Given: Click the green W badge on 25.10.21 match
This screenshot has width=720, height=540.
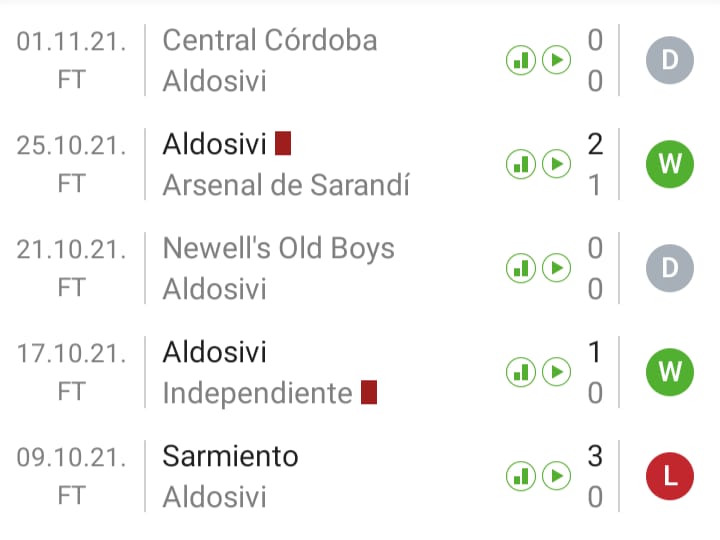Looking at the screenshot, I should (670, 164).
